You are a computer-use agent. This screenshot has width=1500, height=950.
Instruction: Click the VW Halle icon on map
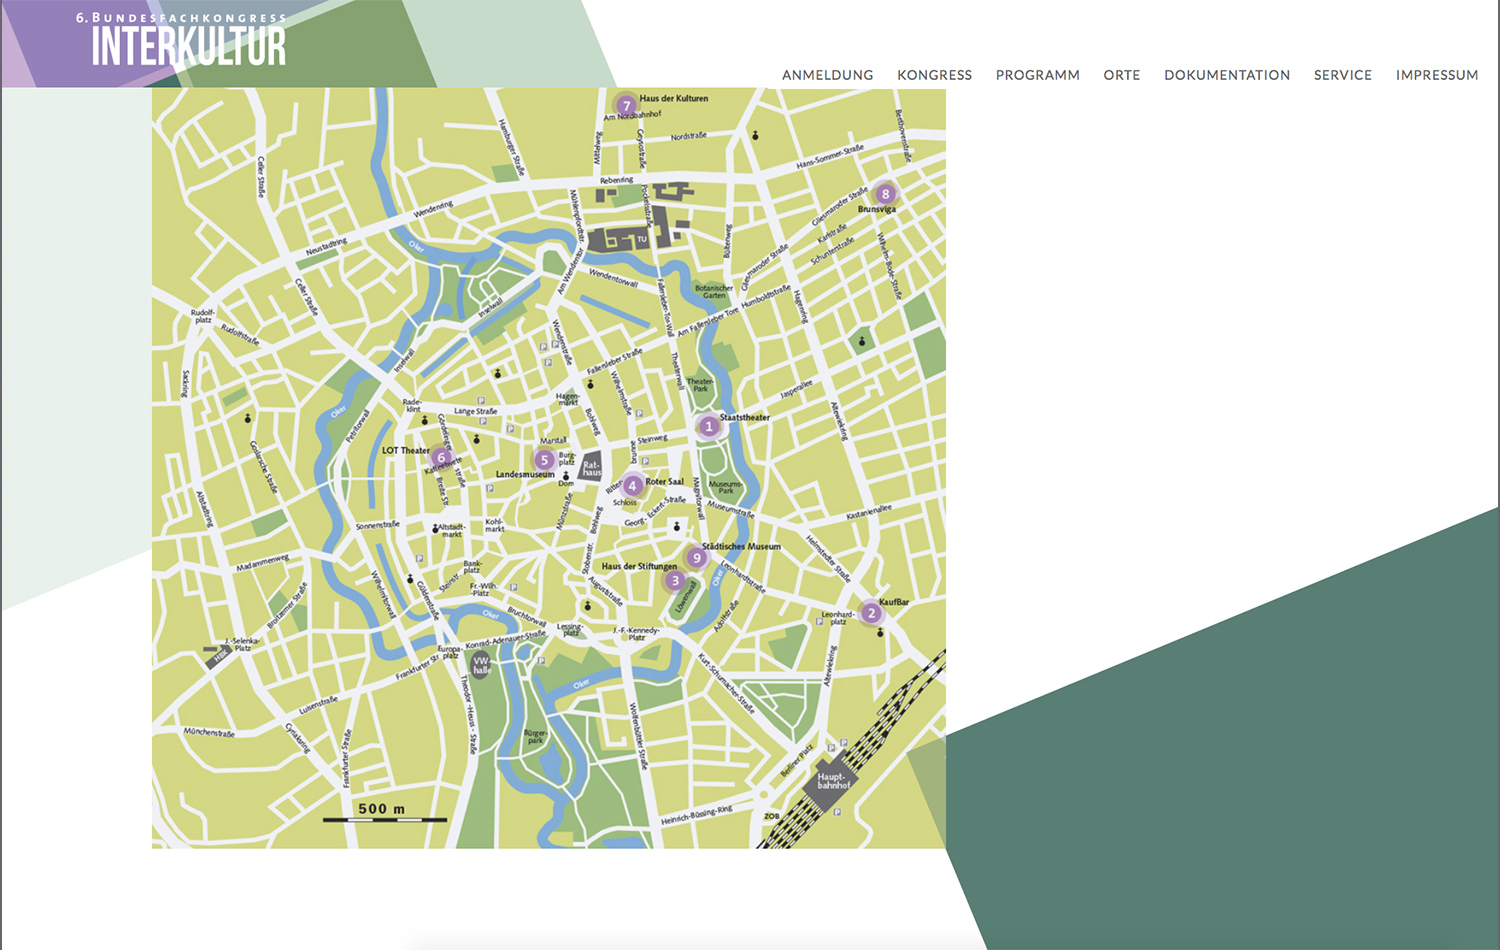(481, 665)
